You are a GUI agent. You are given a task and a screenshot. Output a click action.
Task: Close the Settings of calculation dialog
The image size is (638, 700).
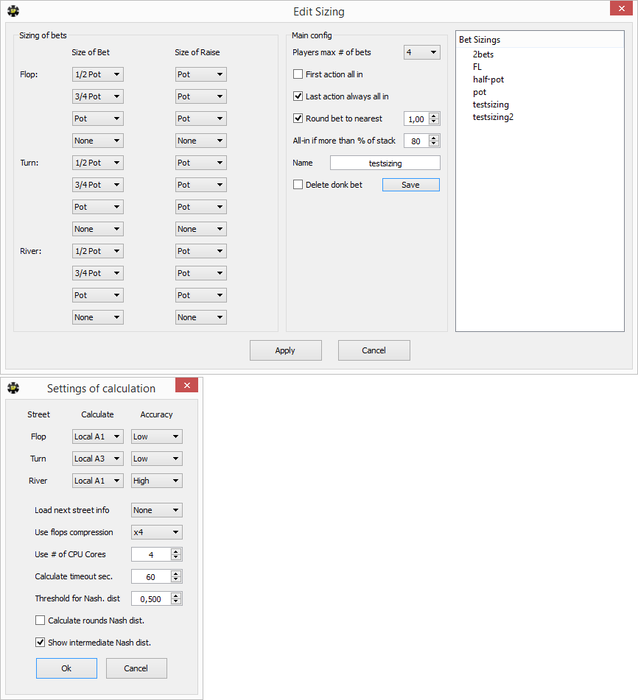187,385
